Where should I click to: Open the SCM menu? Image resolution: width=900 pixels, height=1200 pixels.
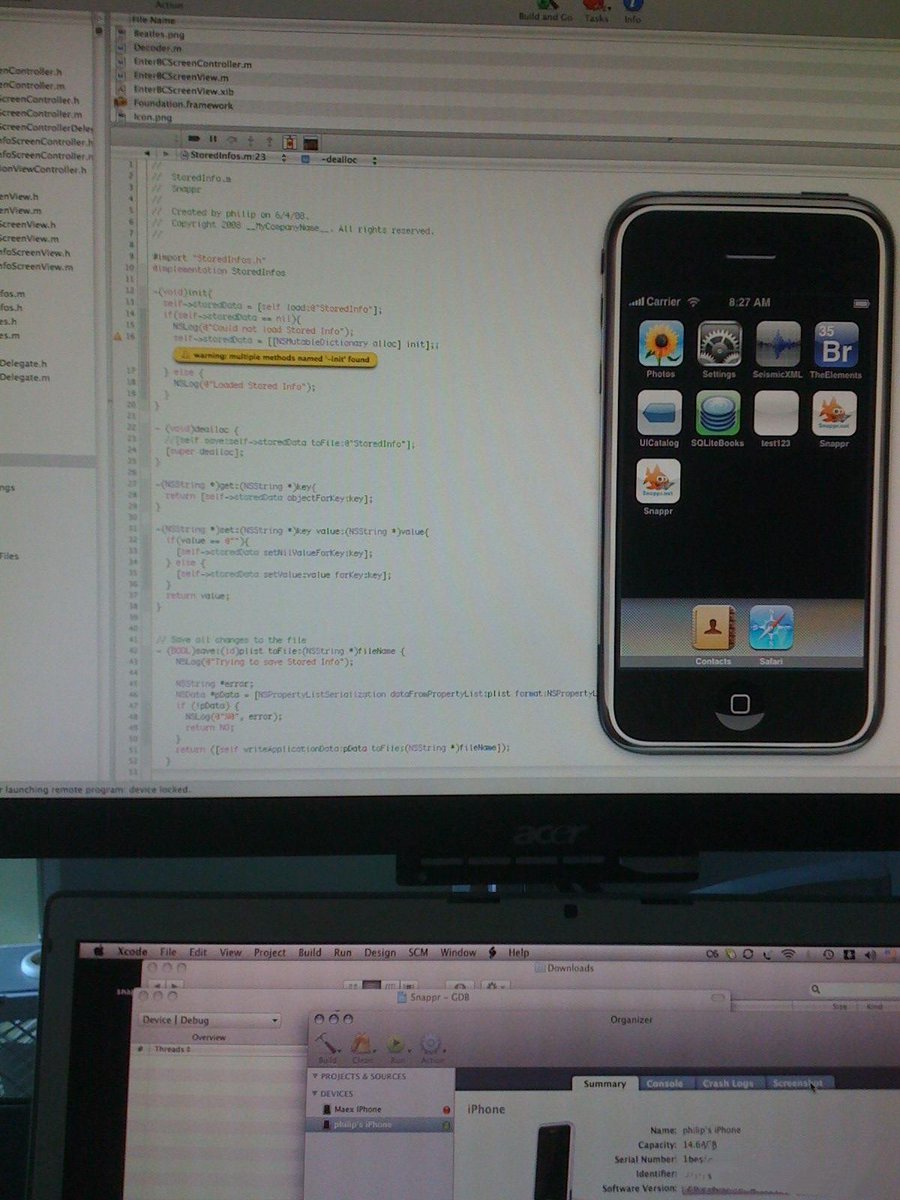418,952
